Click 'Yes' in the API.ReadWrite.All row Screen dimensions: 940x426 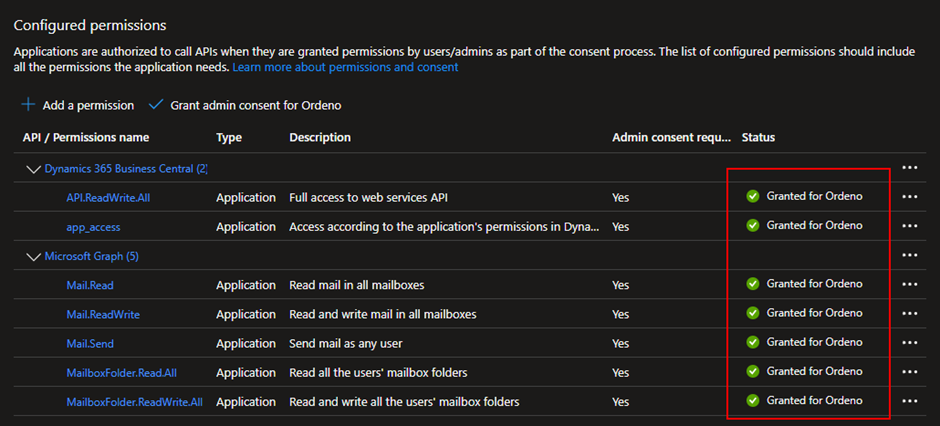pos(620,198)
